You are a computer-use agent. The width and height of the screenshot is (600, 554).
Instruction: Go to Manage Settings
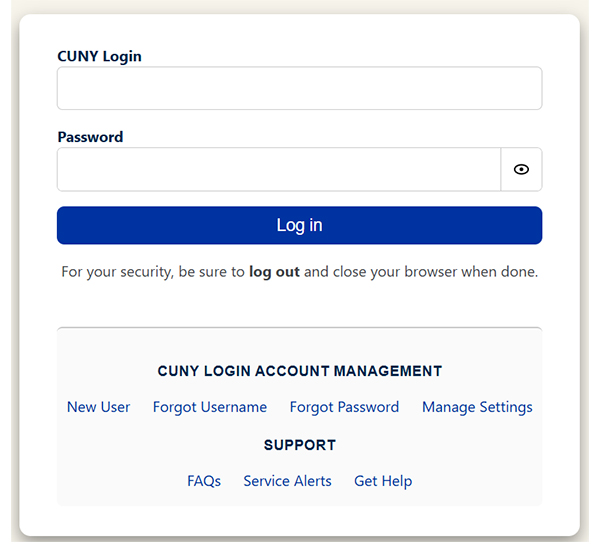(x=477, y=407)
